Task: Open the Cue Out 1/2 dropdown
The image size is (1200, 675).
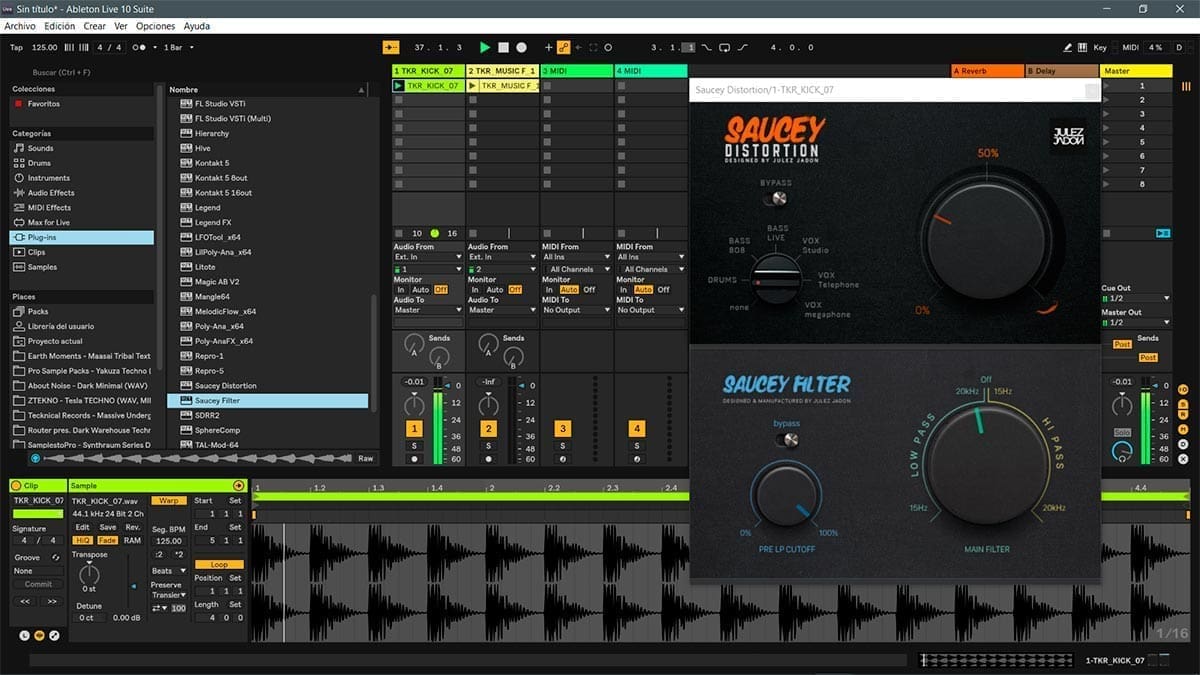Action: click(1135, 298)
